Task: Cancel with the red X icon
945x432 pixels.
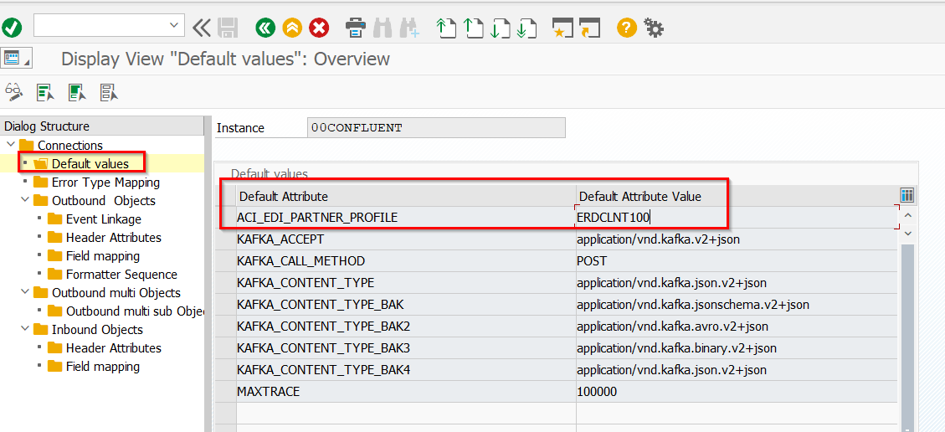Action: click(319, 27)
